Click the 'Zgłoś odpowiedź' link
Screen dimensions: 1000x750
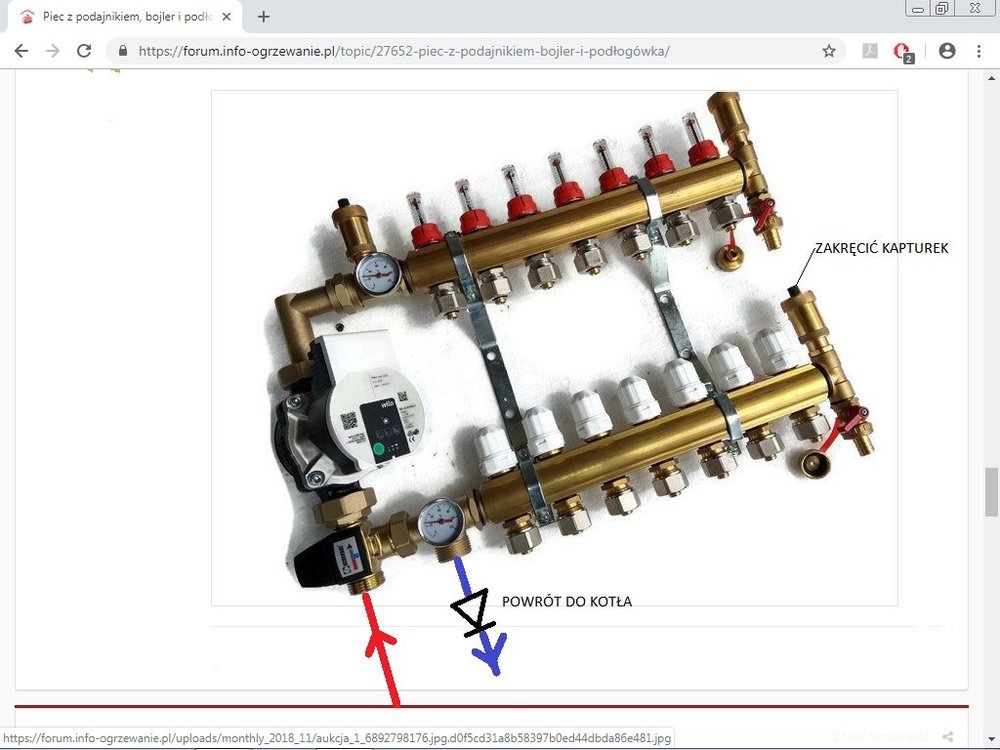(x=880, y=738)
